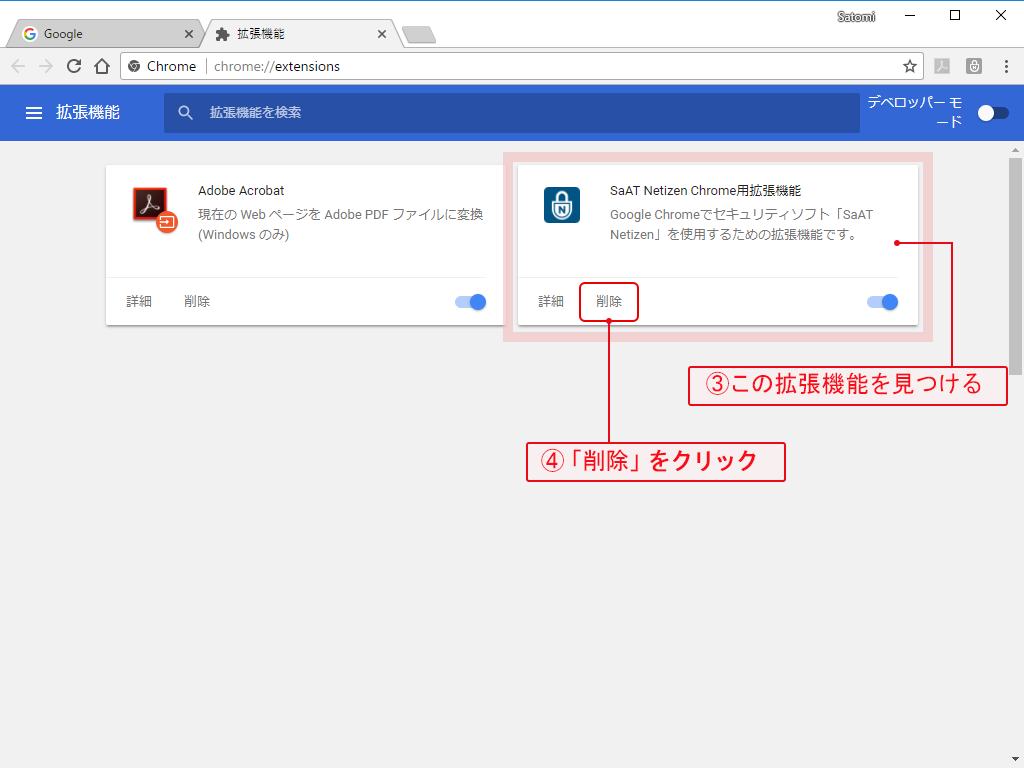The image size is (1024, 768).
Task: Click the page vertical scrollbar thumb
Action: 1016,264
